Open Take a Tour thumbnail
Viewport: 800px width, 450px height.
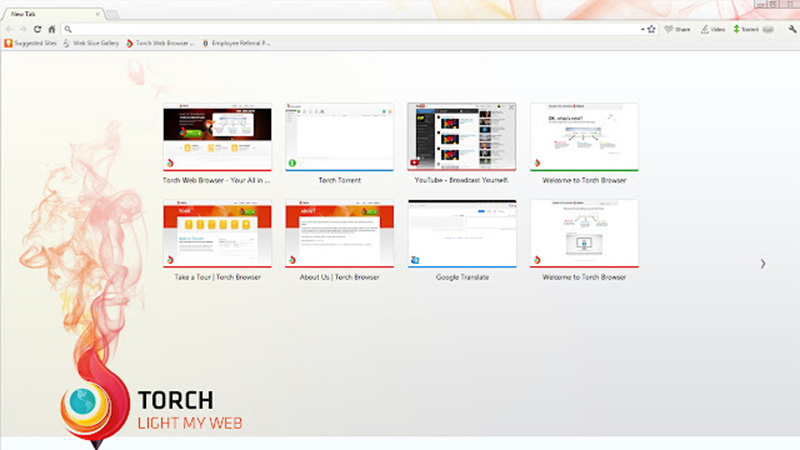click(x=217, y=234)
